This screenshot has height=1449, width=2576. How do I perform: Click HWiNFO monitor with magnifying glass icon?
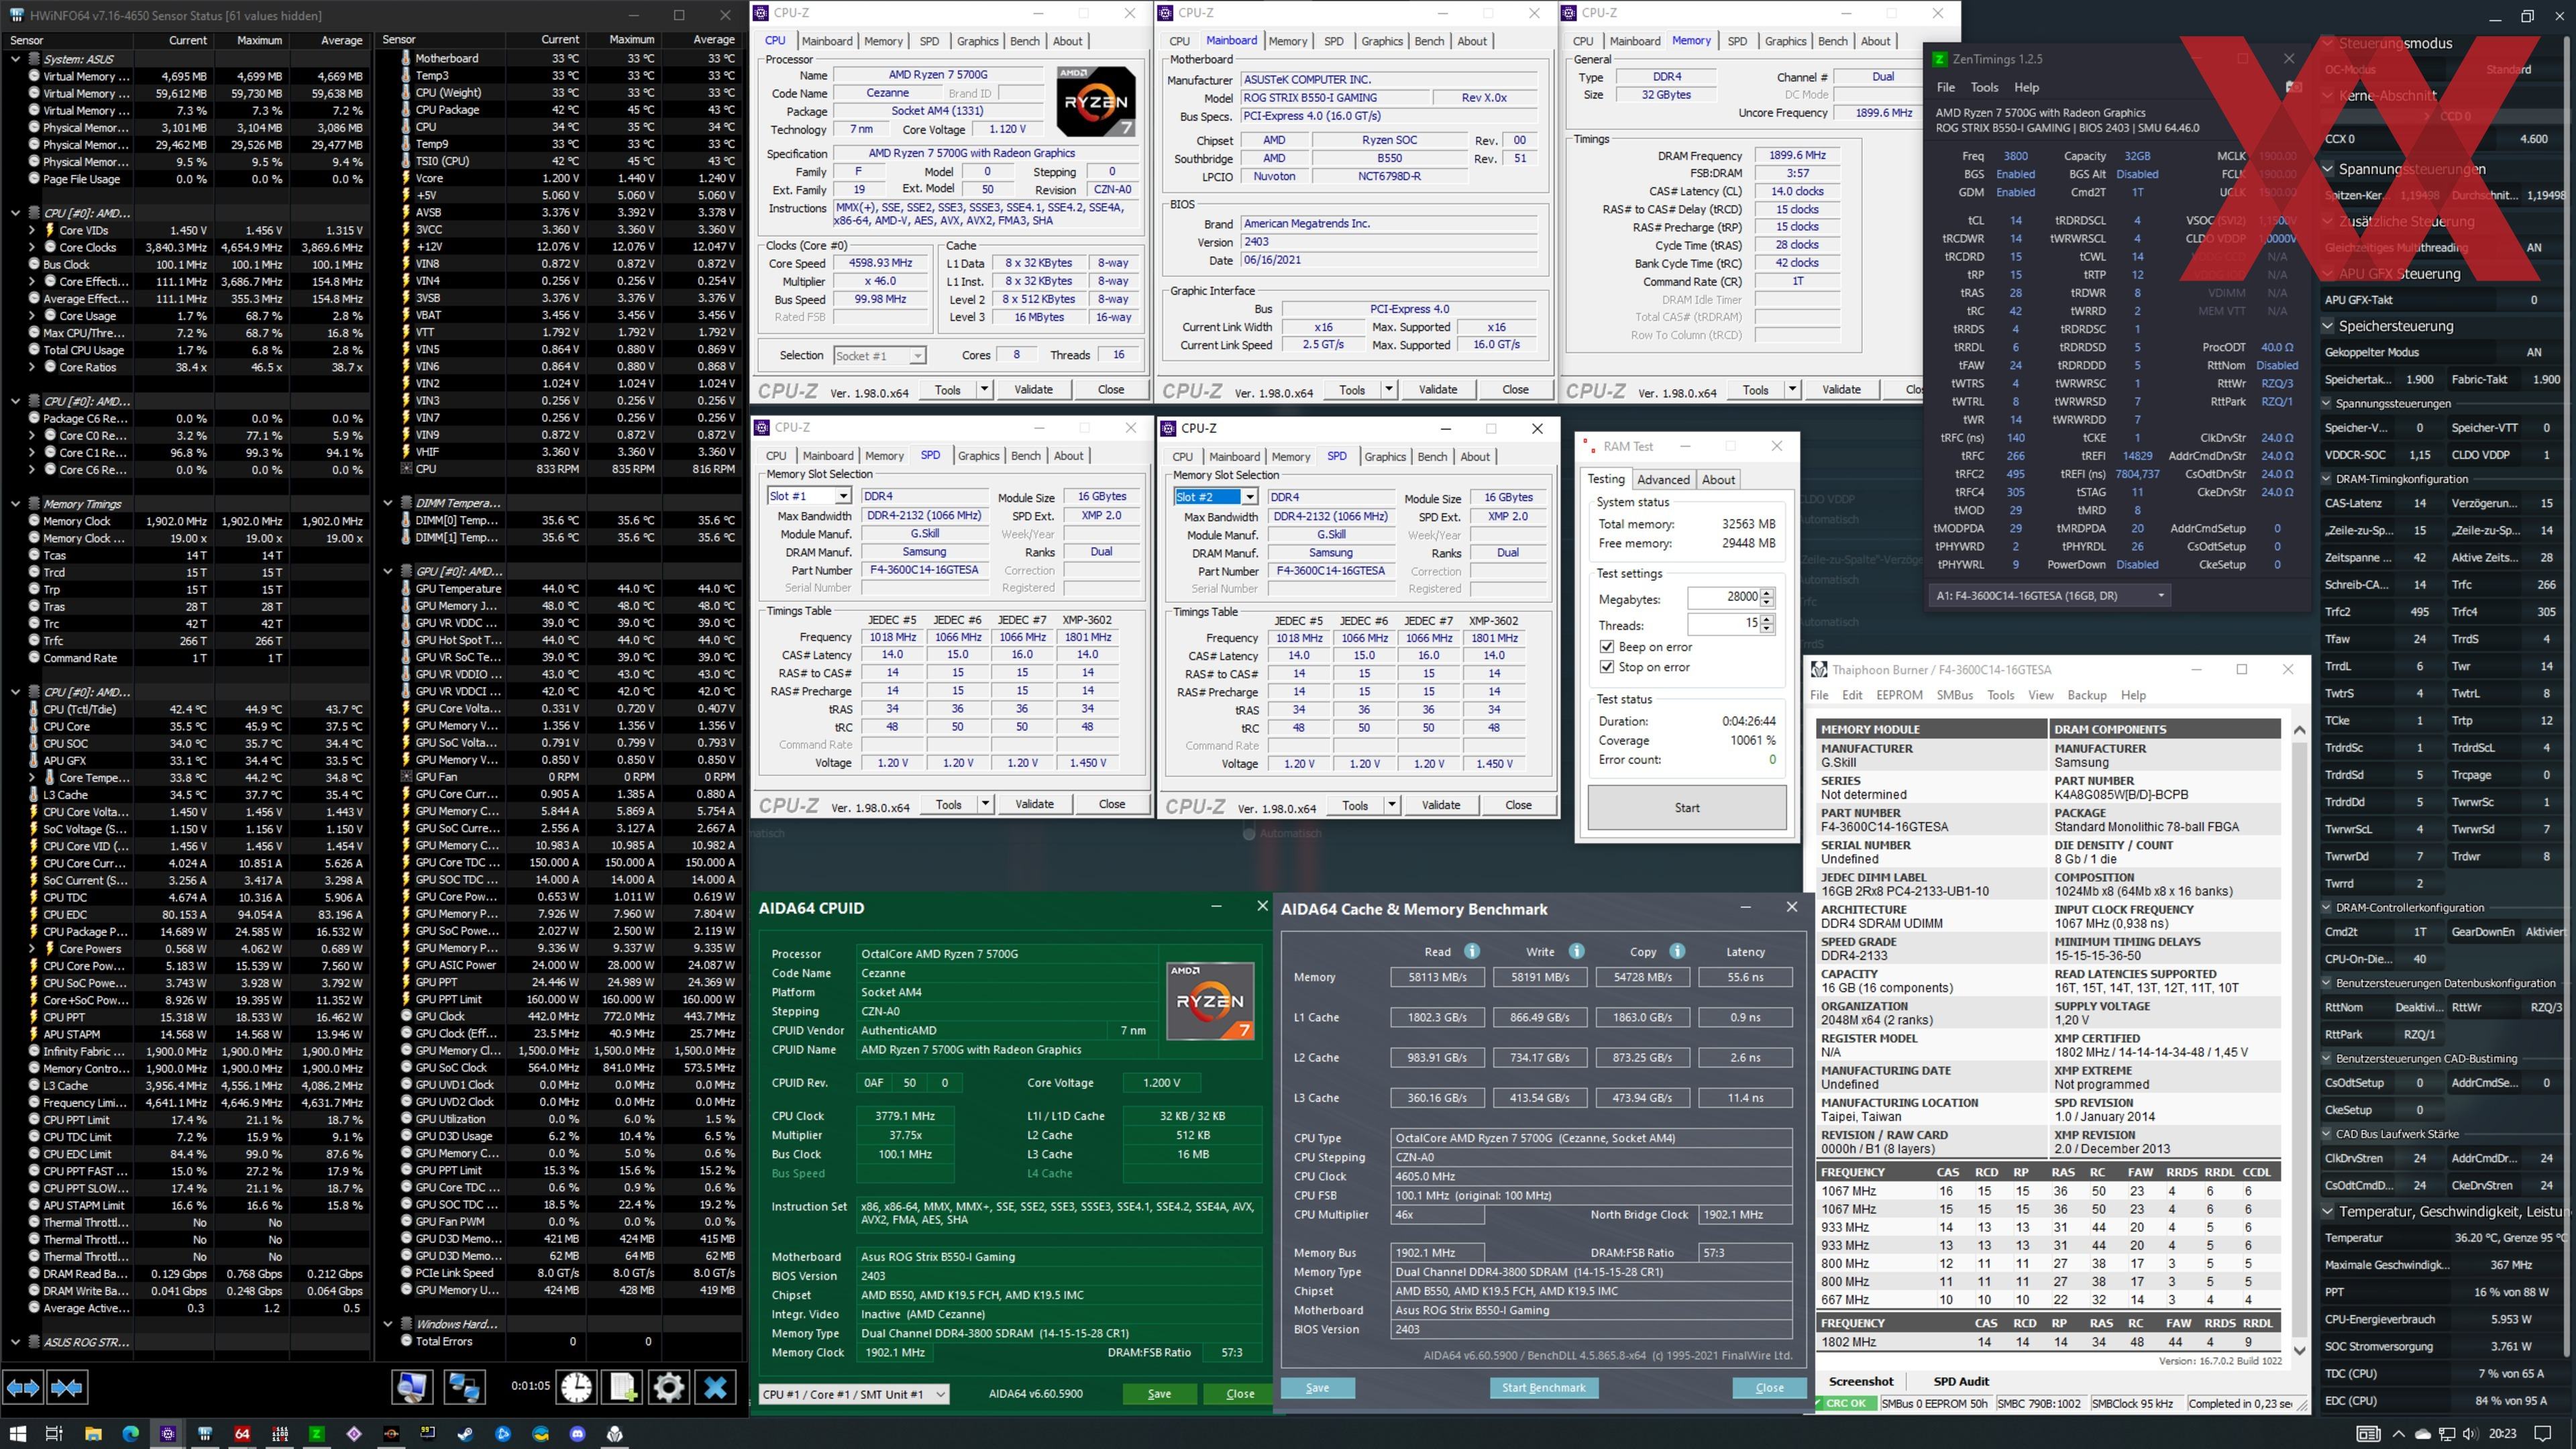click(411, 1387)
